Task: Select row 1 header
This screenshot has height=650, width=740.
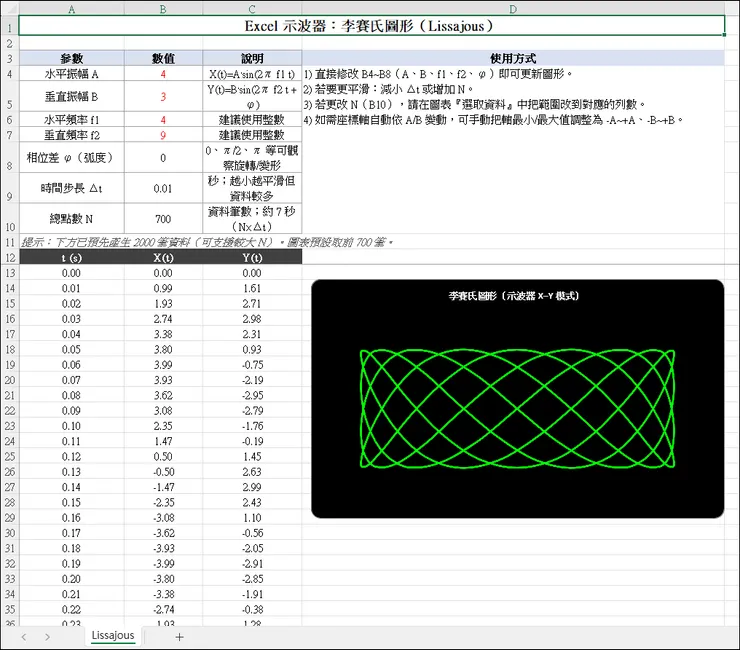Action: click(x=10, y=26)
